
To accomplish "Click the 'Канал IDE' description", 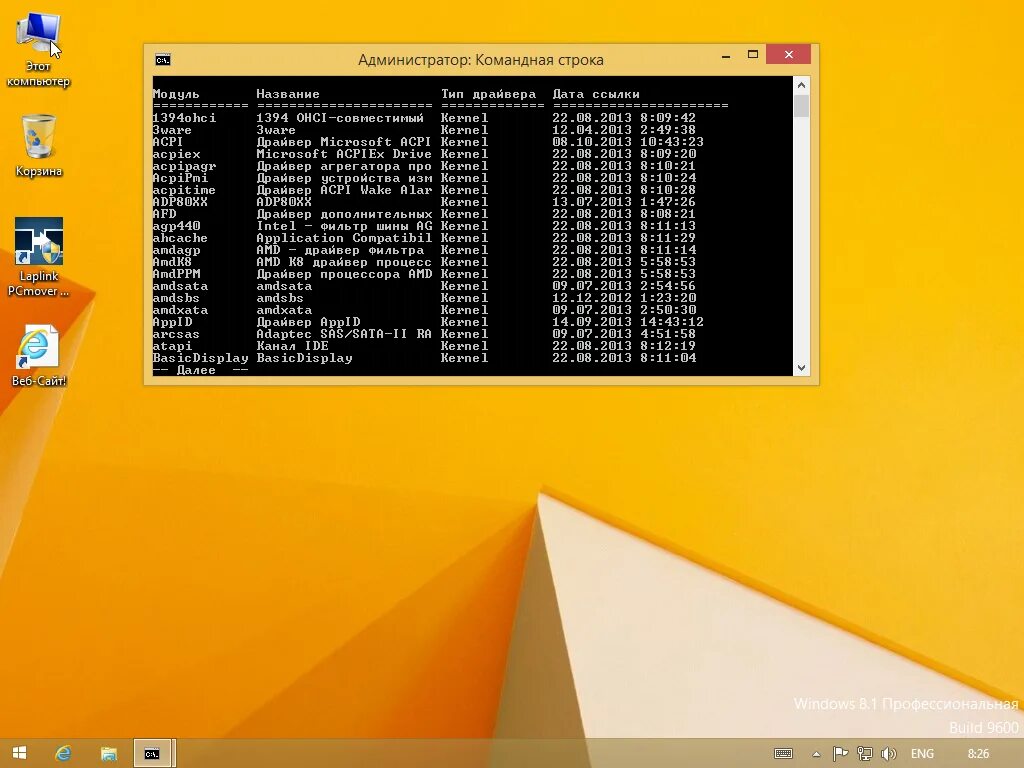I will pyautogui.click(x=293, y=346).
